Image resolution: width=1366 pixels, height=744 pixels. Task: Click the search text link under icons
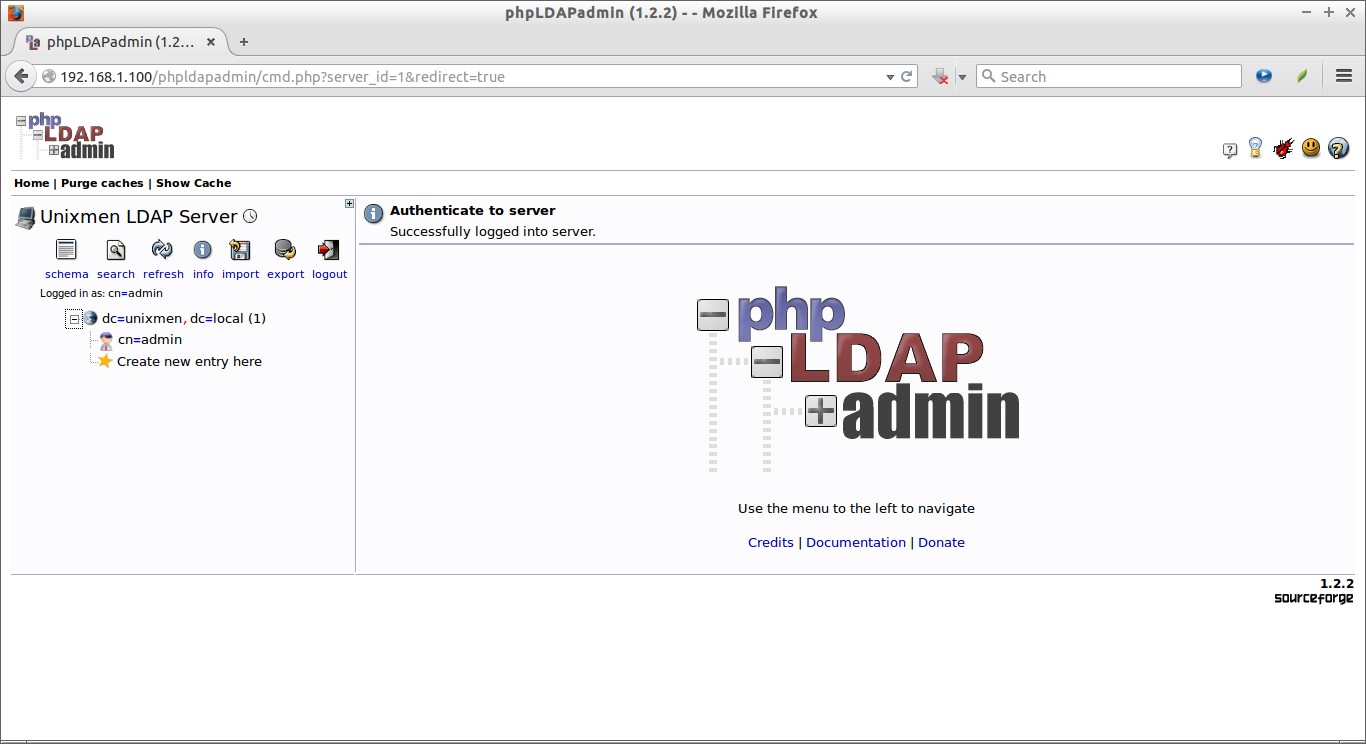[116, 274]
